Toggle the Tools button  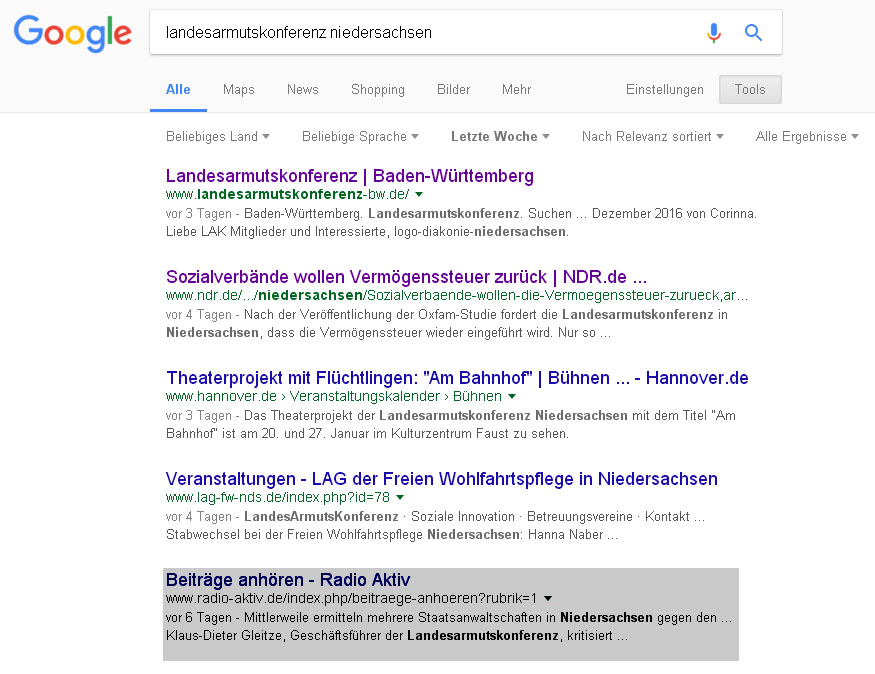click(750, 89)
